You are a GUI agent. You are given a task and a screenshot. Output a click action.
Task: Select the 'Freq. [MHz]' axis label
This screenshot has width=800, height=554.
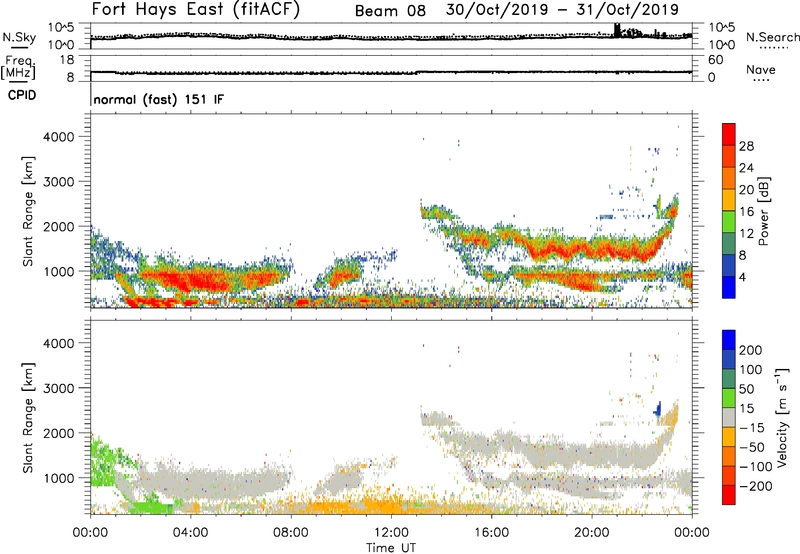18,68
